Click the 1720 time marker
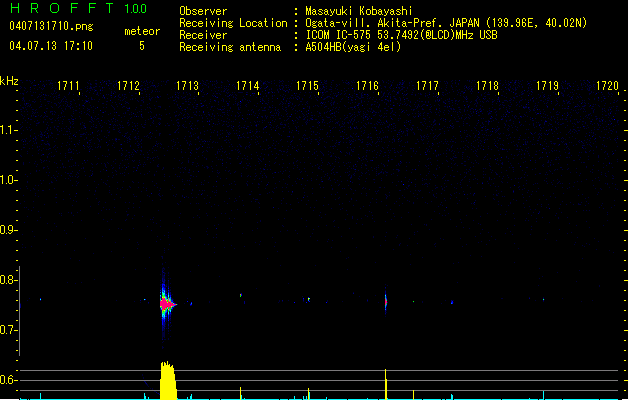 607,87
